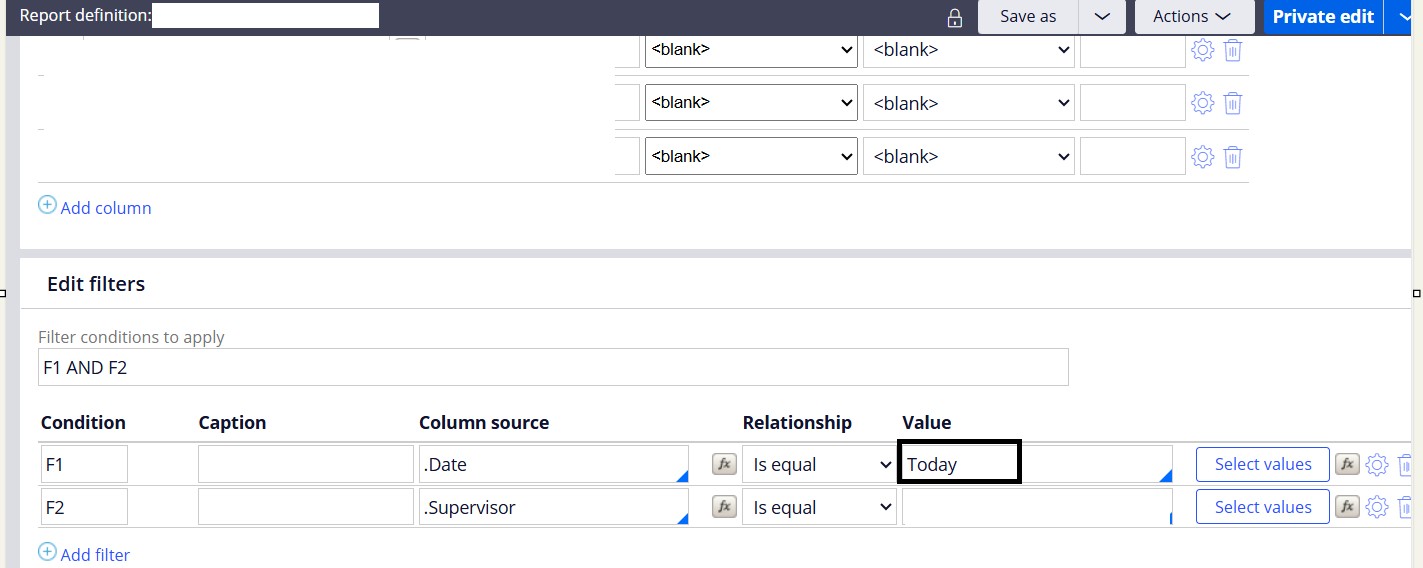
Task: Expand first row's left <blank> dropdown
Action: pos(751,49)
